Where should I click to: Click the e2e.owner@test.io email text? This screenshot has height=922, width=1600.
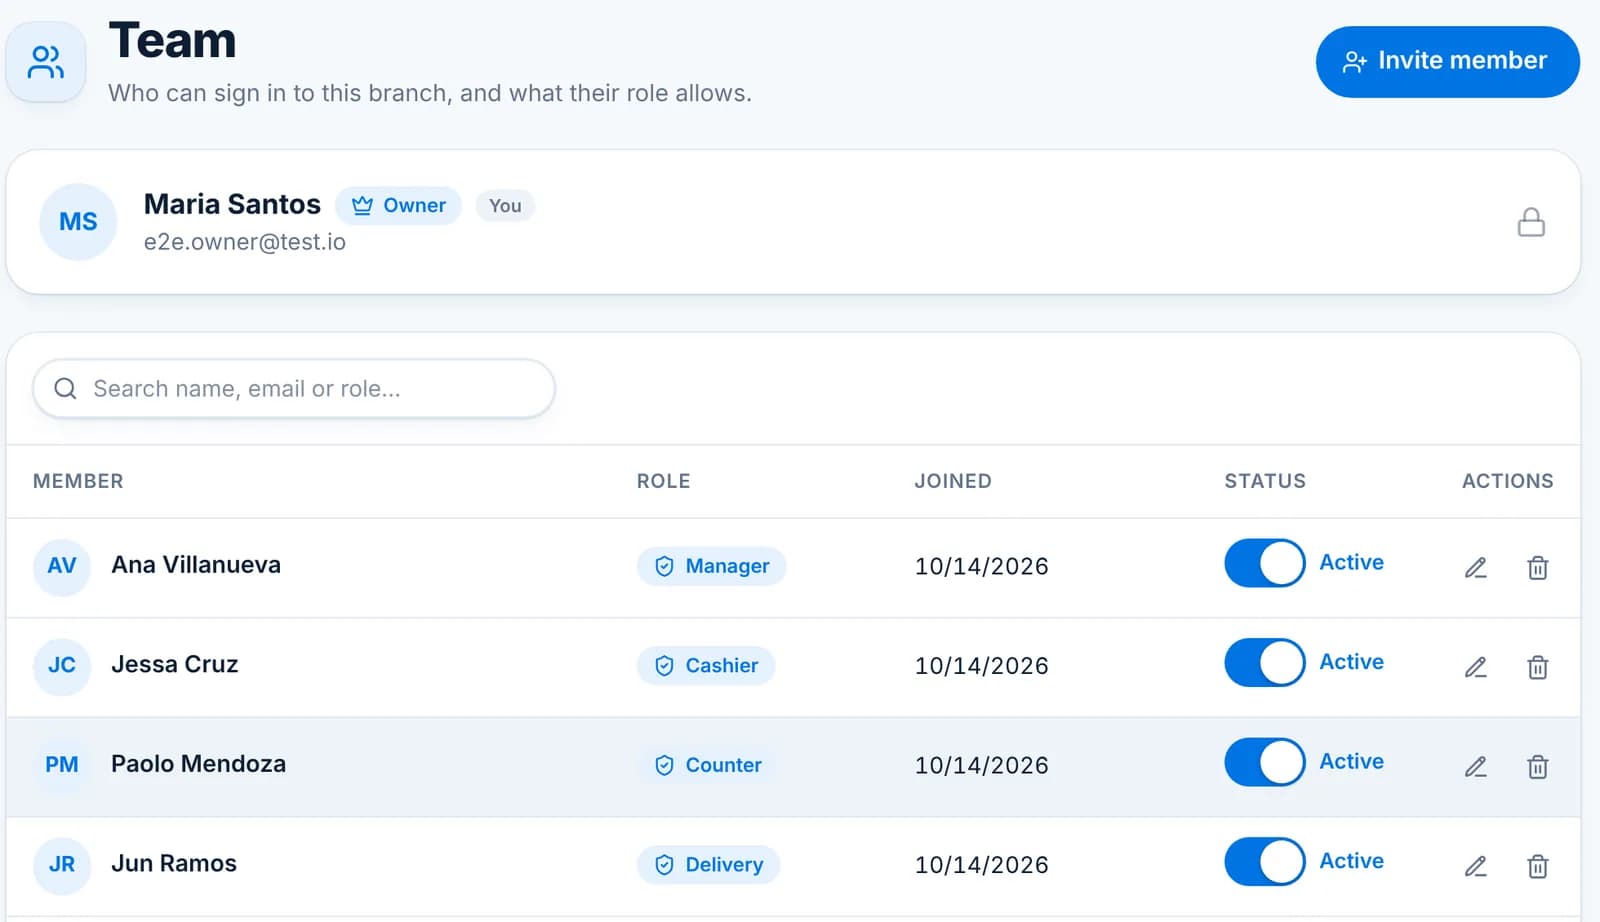tap(245, 242)
